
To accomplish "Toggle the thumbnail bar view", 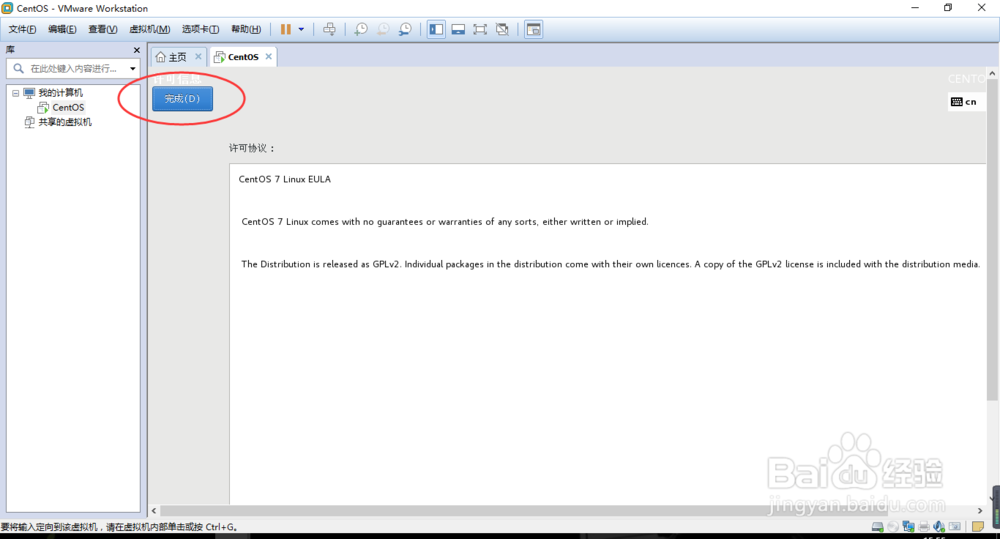I will tap(458, 29).
